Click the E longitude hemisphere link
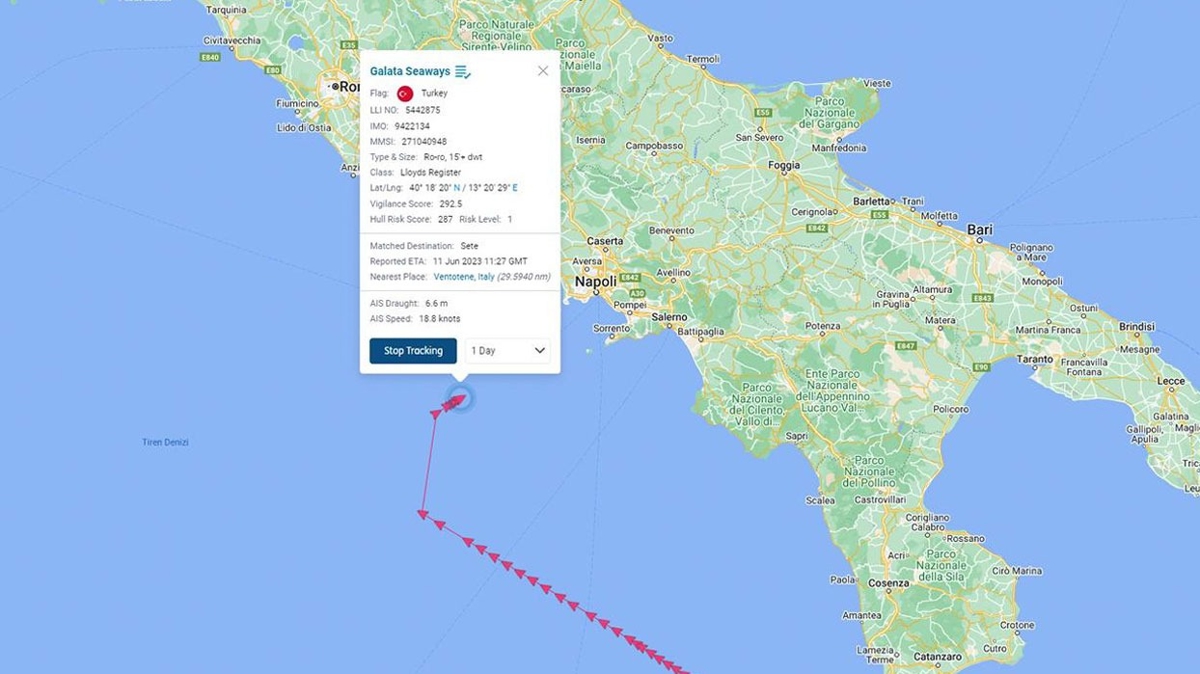 tap(515, 187)
